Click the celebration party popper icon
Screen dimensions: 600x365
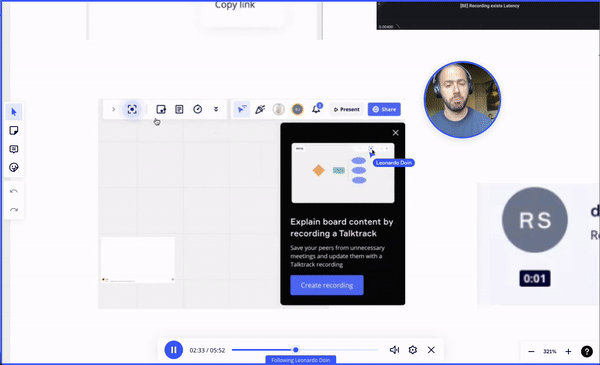[x=260, y=109]
